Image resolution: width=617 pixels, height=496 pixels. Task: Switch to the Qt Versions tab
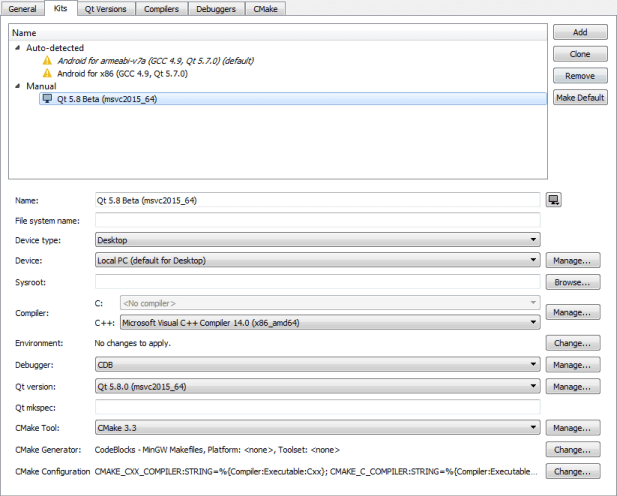pos(105,9)
